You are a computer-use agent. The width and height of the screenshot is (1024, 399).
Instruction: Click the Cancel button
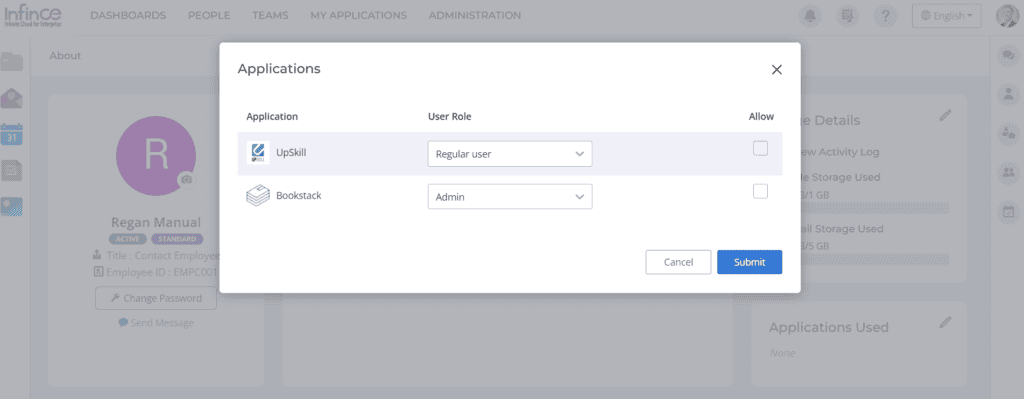coord(678,262)
